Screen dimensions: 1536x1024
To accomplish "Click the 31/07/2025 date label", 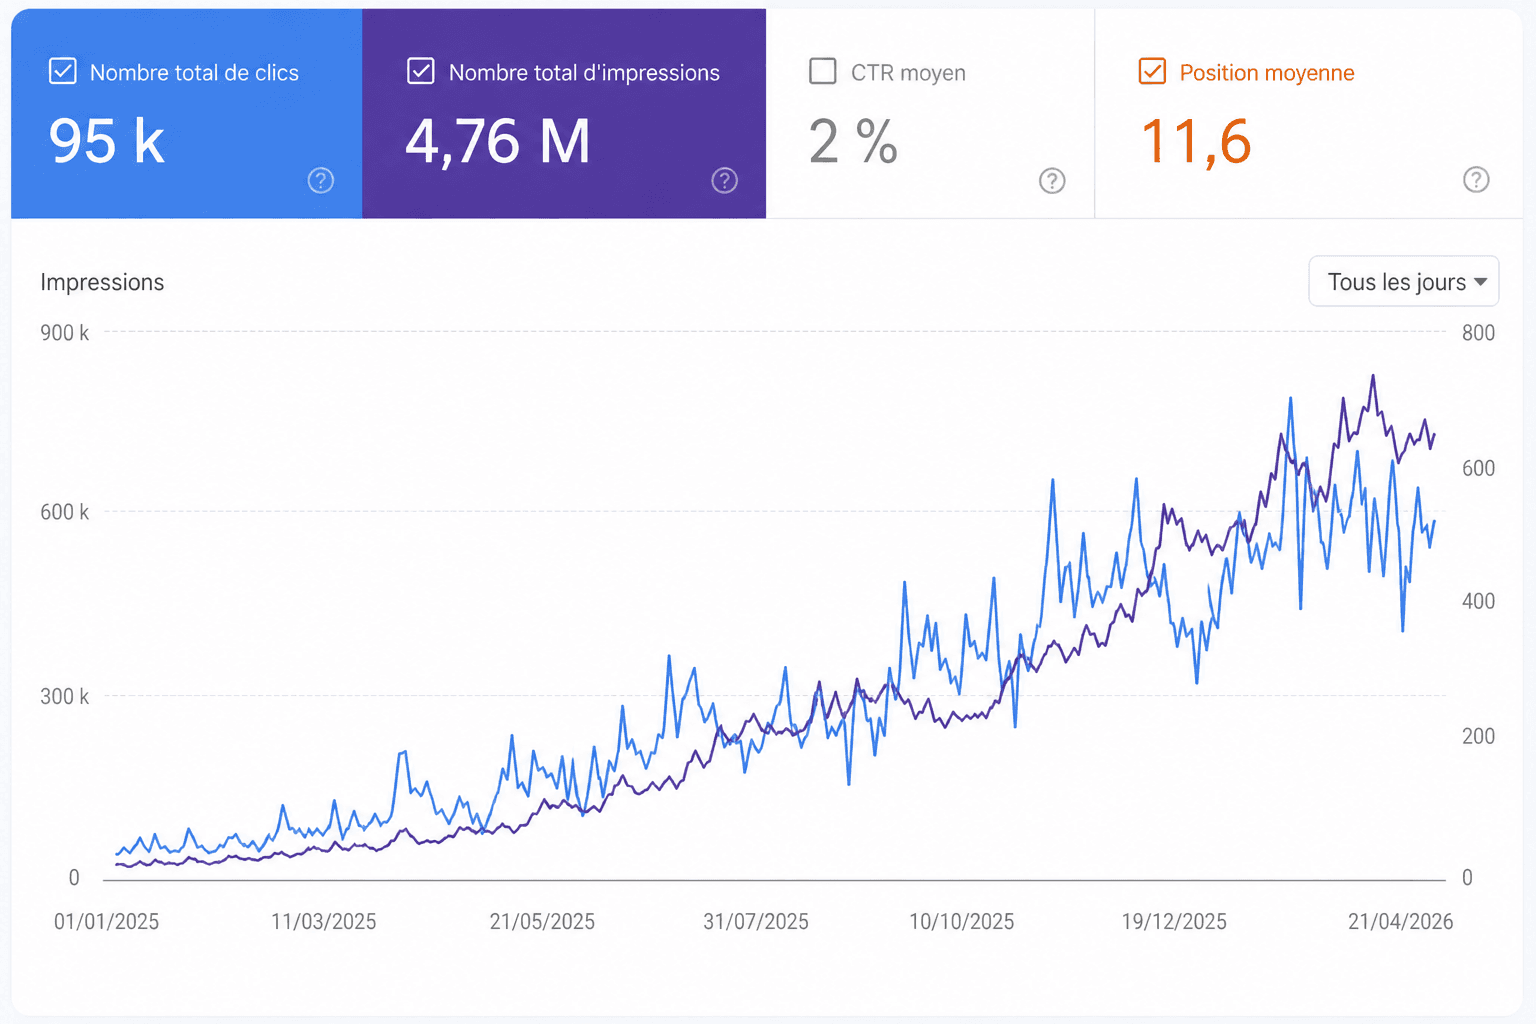I will pyautogui.click(x=756, y=922).
